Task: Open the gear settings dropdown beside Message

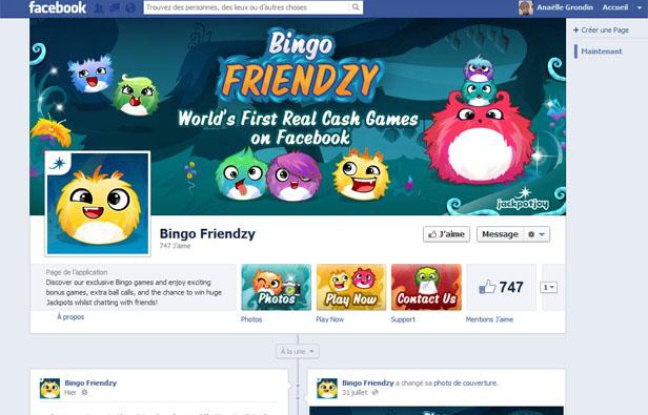Action: (537, 234)
